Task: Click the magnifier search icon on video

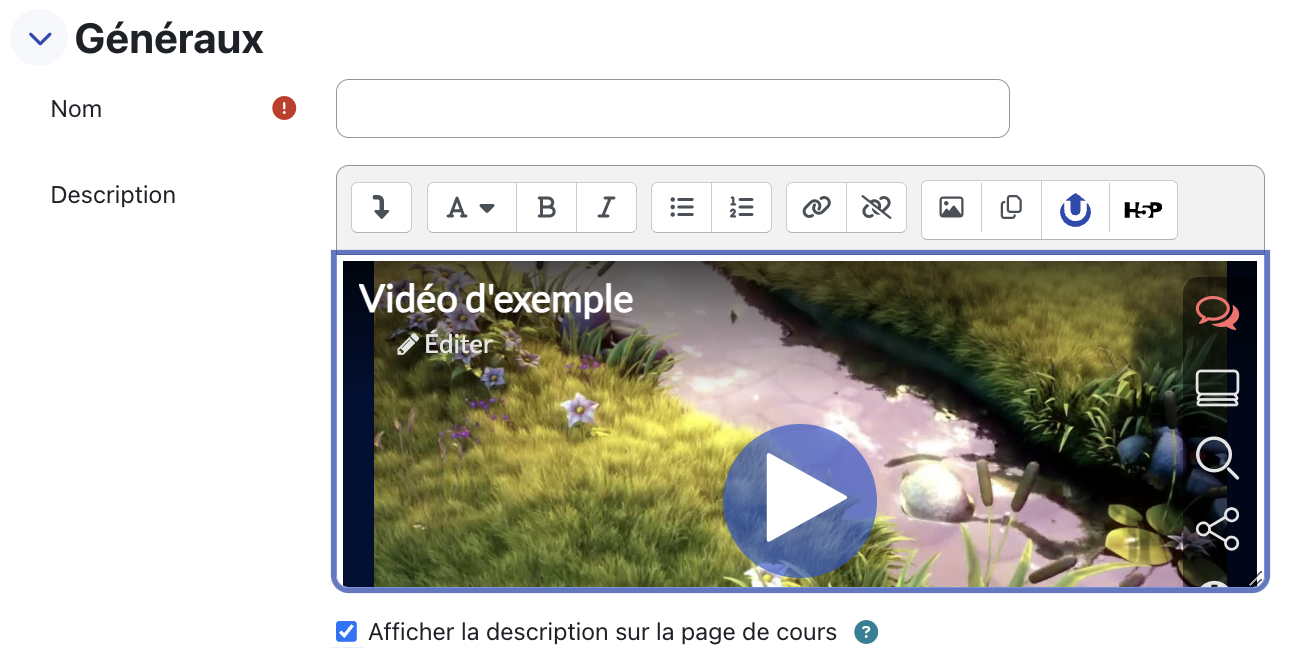Action: 1217,458
